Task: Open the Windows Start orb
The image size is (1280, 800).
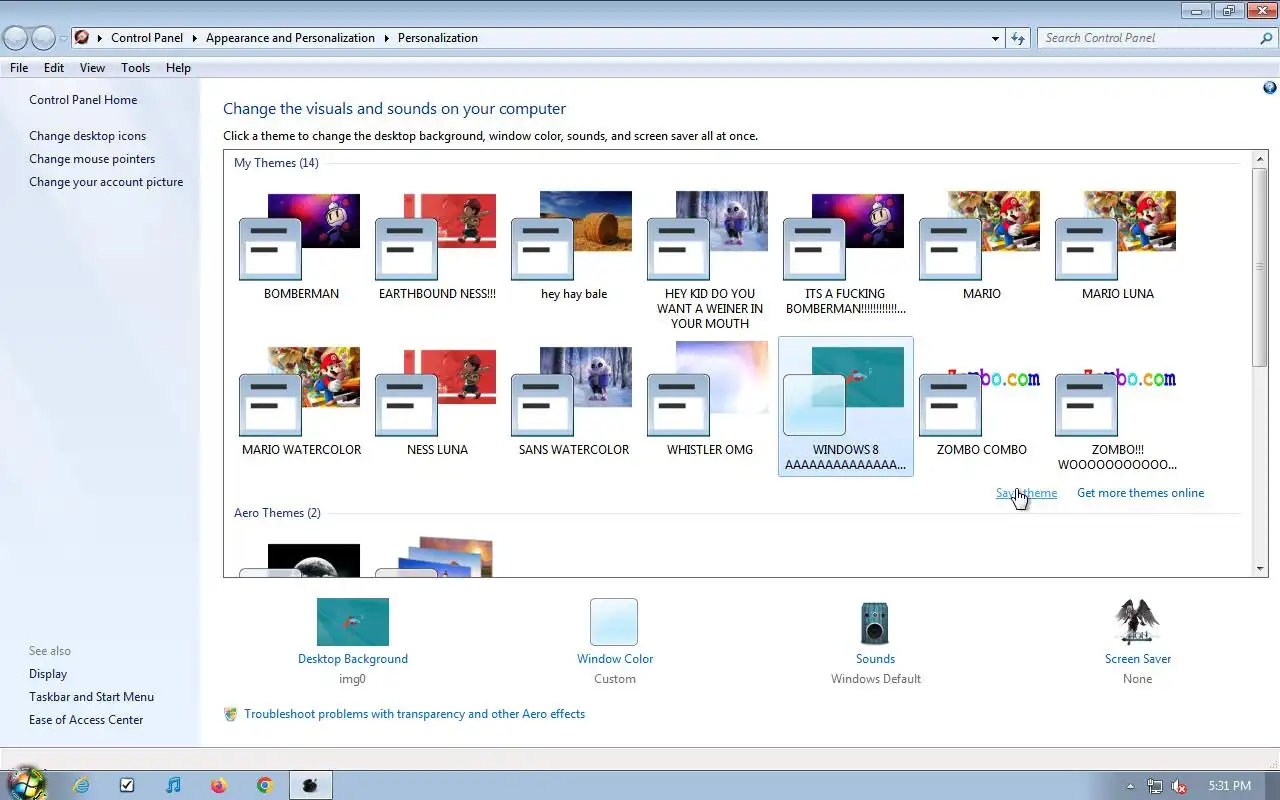Action: 27,783
